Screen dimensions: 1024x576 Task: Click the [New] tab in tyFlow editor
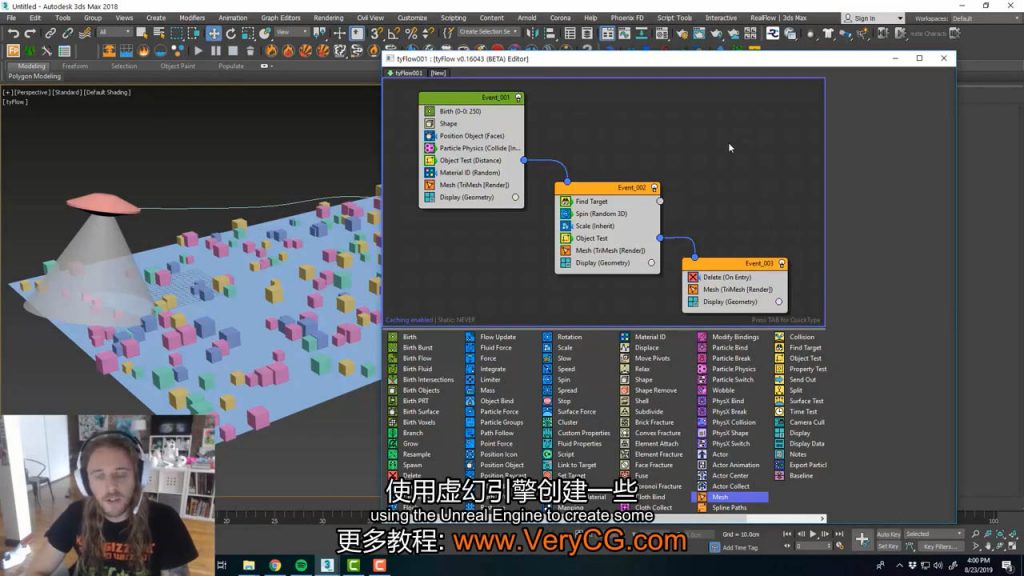click(438, 73)
